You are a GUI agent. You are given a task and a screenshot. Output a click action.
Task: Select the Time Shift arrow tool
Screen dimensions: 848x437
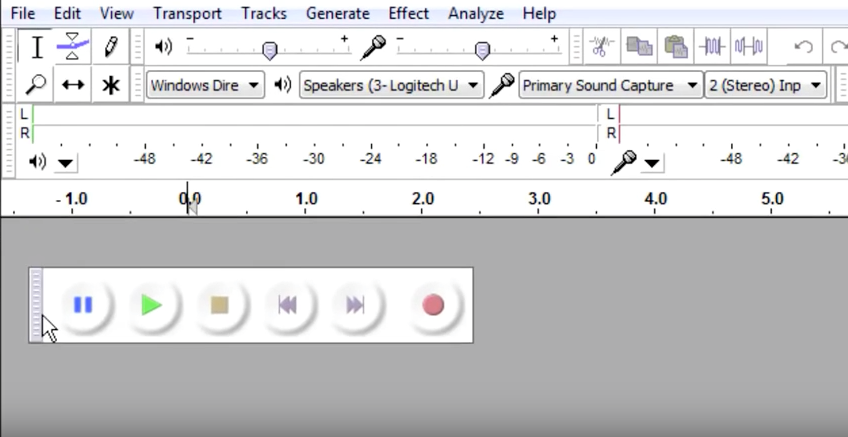(72, 85)
